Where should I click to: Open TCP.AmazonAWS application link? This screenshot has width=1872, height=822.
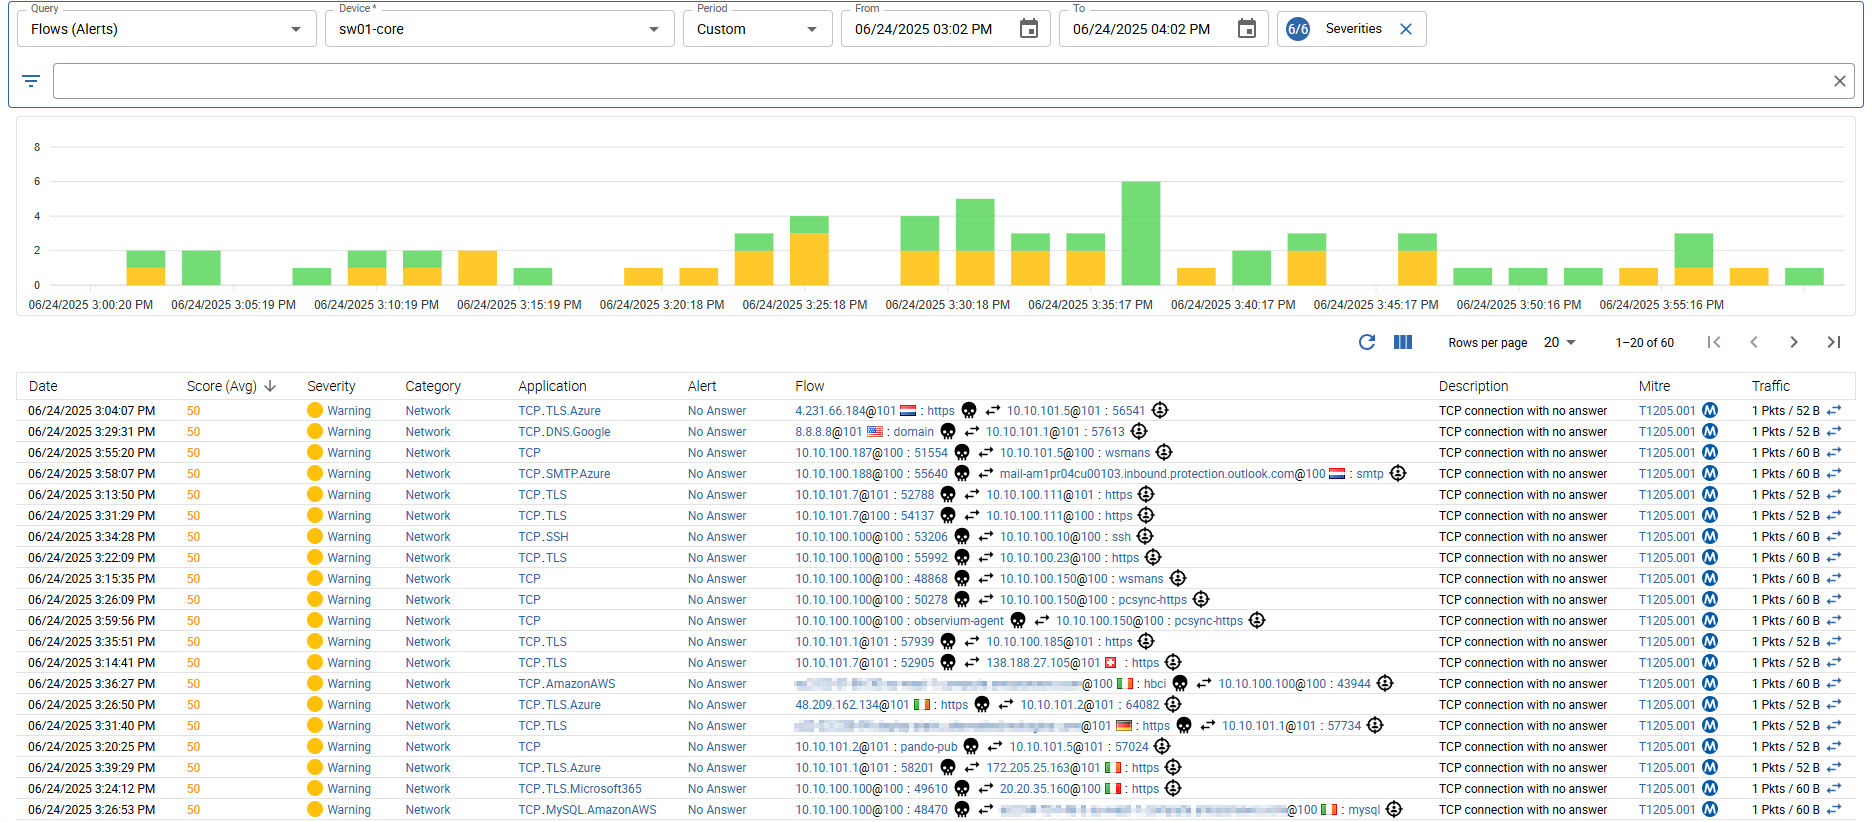[x=567, y=684]
